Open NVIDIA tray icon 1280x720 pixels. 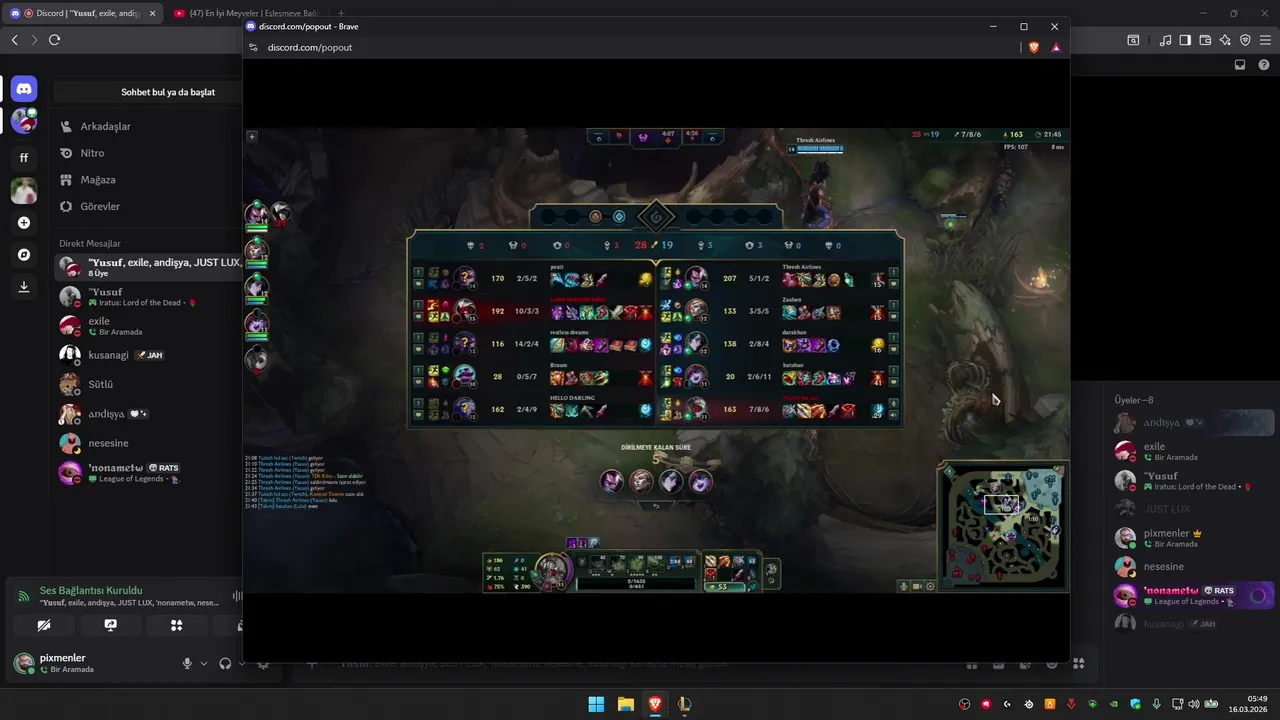click(x=1113, y=704)
